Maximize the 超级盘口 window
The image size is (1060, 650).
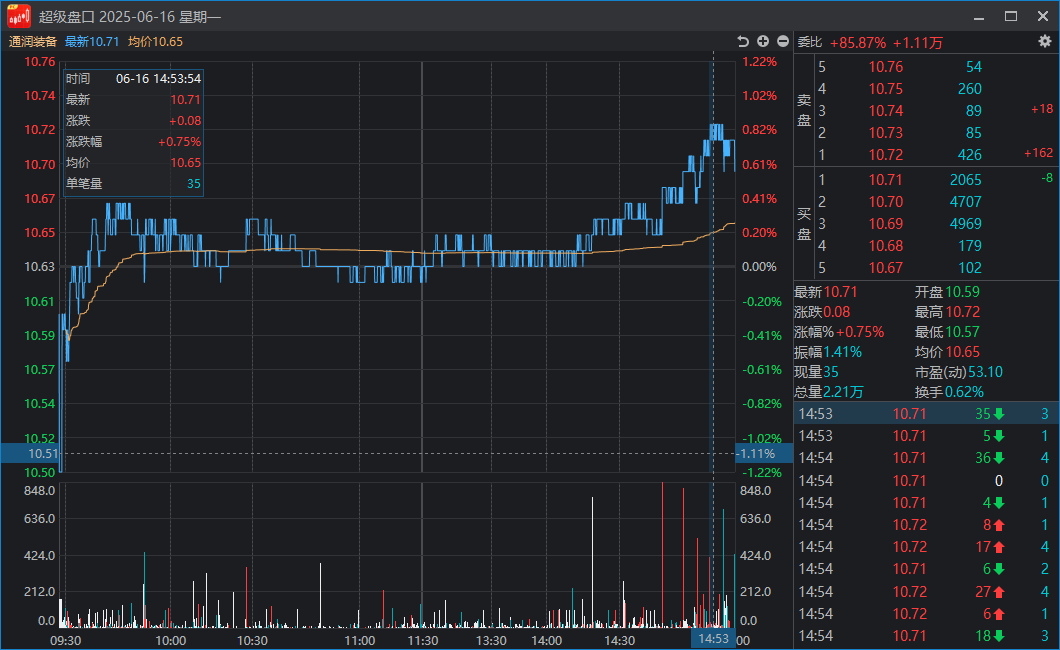tap(1011, 16)
